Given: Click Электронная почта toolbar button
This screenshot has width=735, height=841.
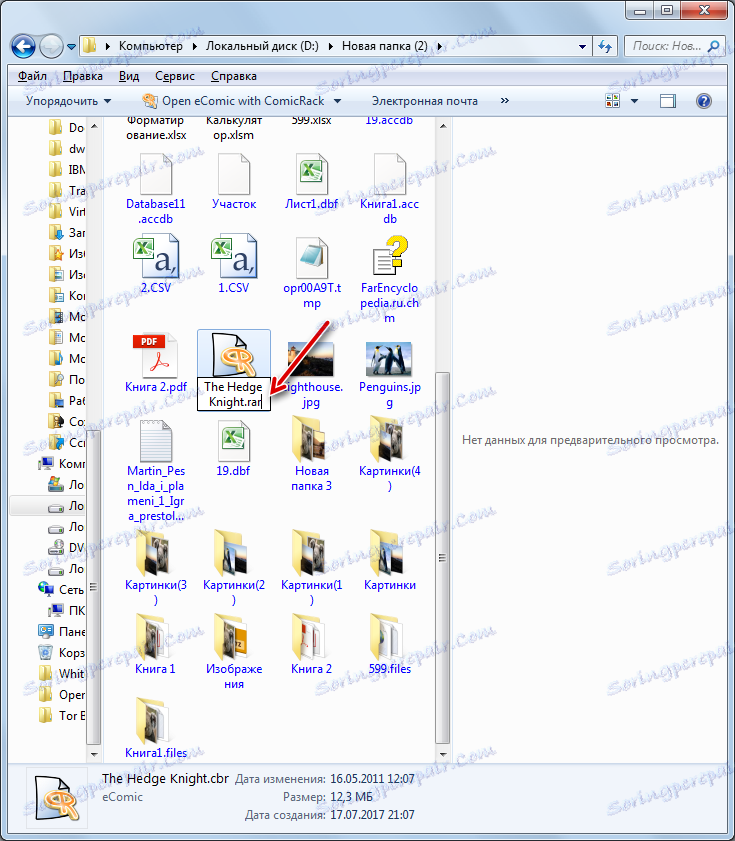Looking at the screenshot, I should pyautogui.click(x=424, y=101).
